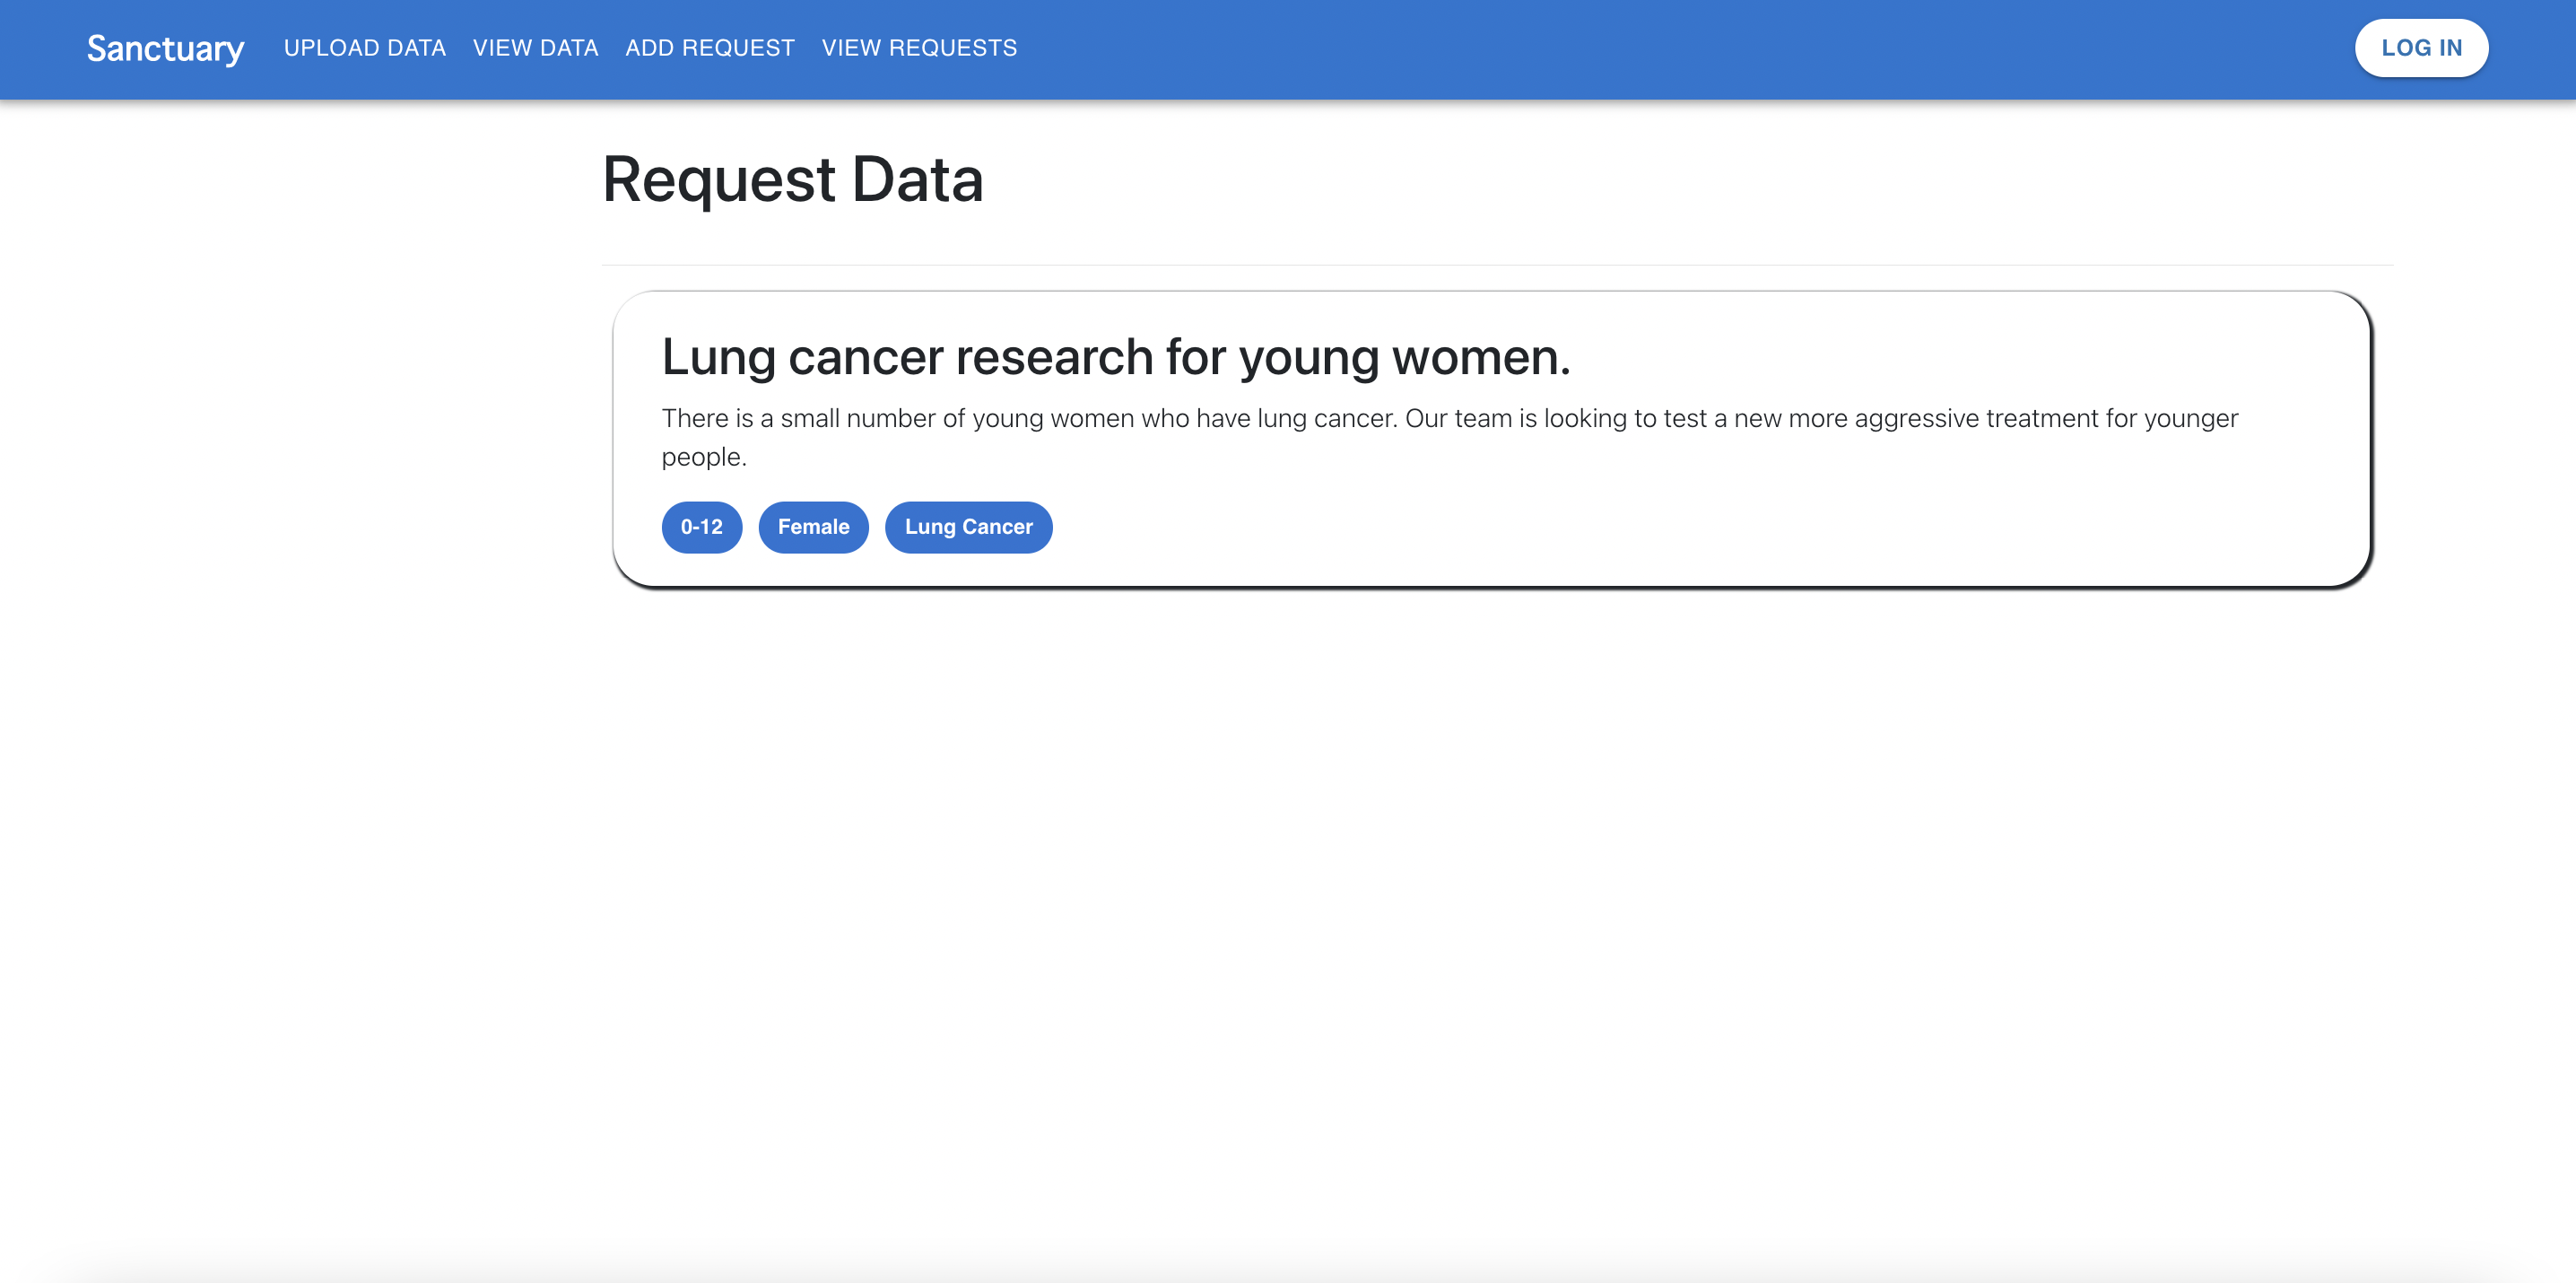Click empty space right of tags in card
Viewport: 2576px width, 1283px height.
pos(1700,527)
